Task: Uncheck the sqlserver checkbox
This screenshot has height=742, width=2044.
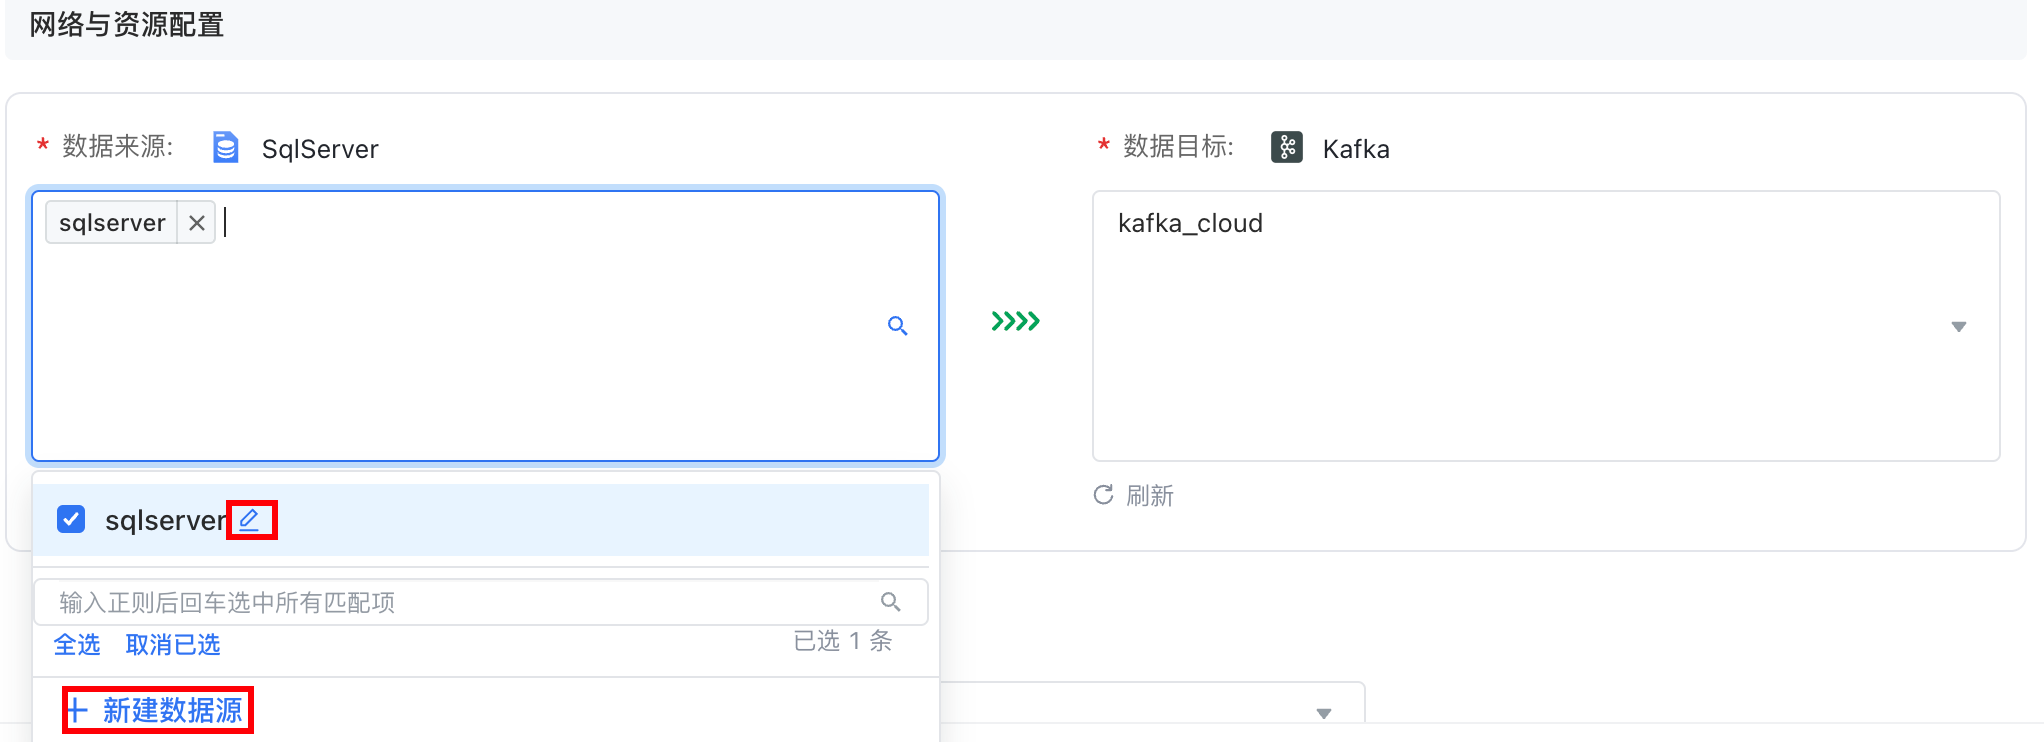Action: coord(71,520)
